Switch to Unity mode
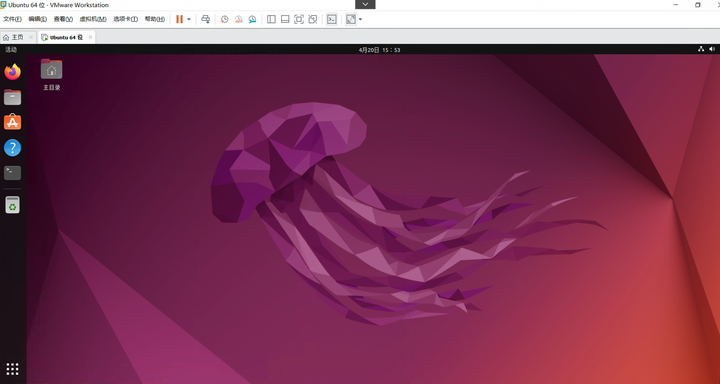Screen dimensions: 720x384 point(313,19)
